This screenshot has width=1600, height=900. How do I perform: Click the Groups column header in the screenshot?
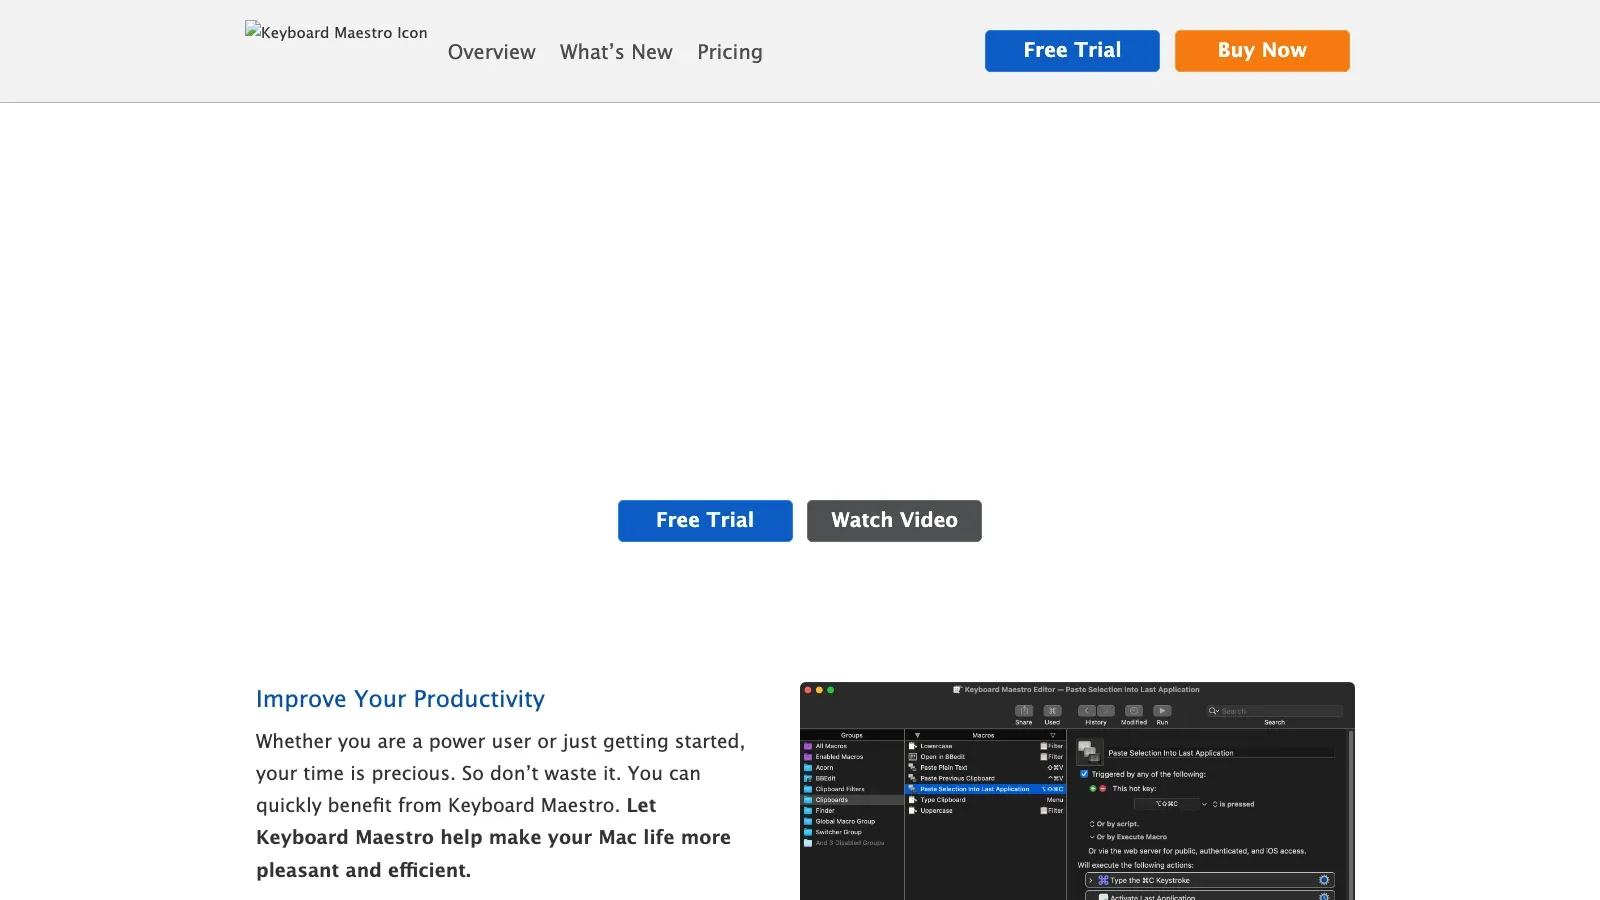point(852,735)
